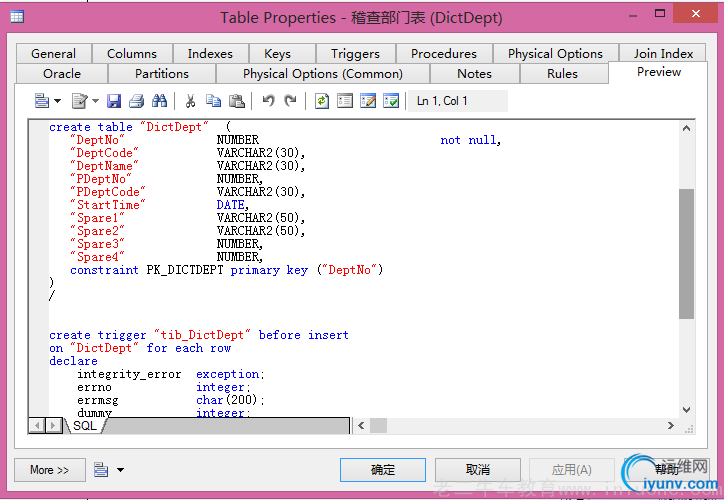Paste from clipboard icon
724x500 pixels.
(x=236, y=101)
